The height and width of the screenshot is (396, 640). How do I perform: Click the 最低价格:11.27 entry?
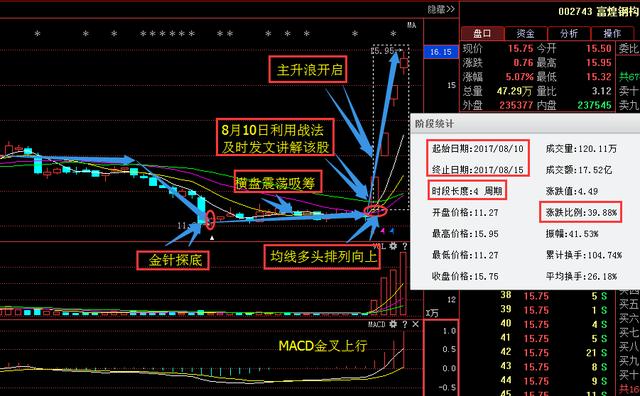point(465,255)
